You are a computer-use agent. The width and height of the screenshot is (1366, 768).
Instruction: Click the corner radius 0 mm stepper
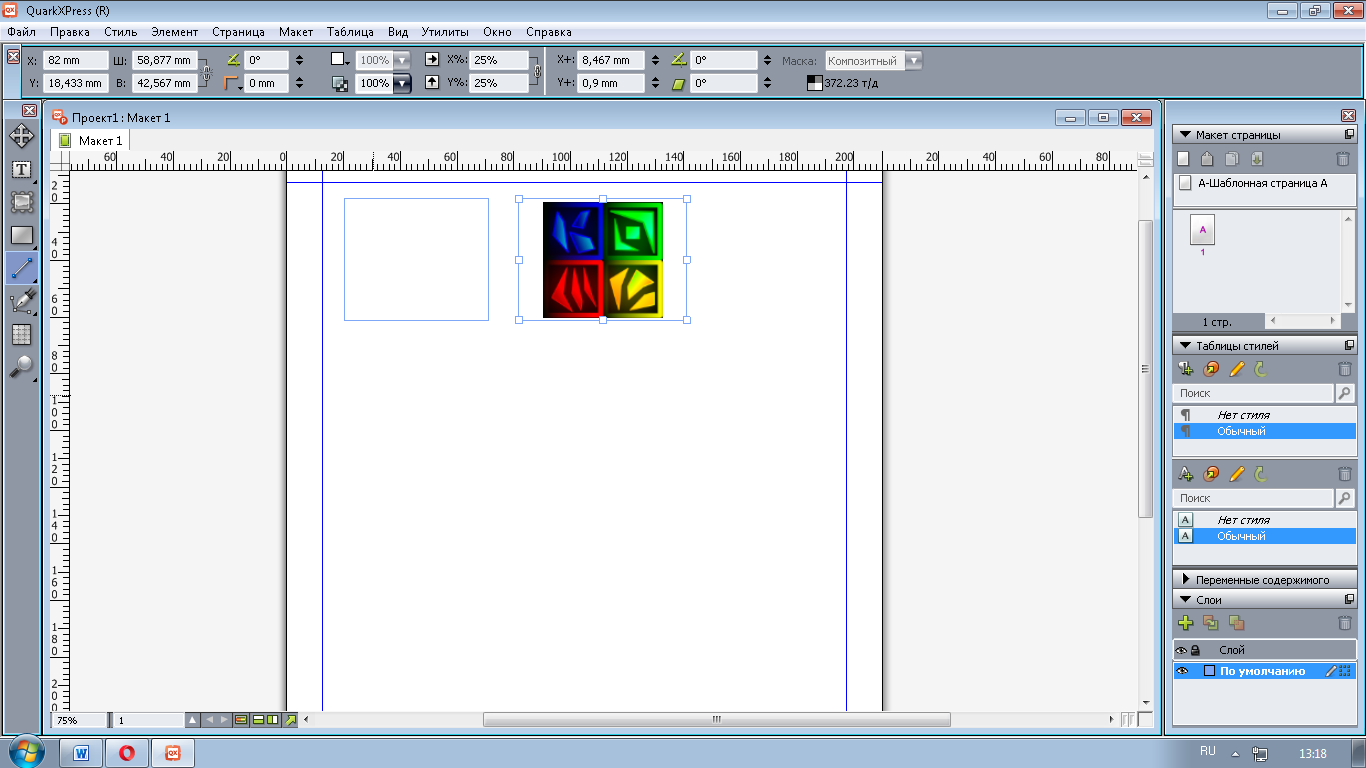[x=300, y=84]
